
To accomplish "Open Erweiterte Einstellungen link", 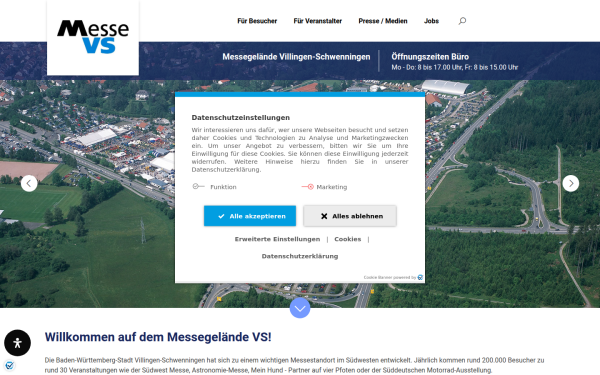I will click(277, 239).
